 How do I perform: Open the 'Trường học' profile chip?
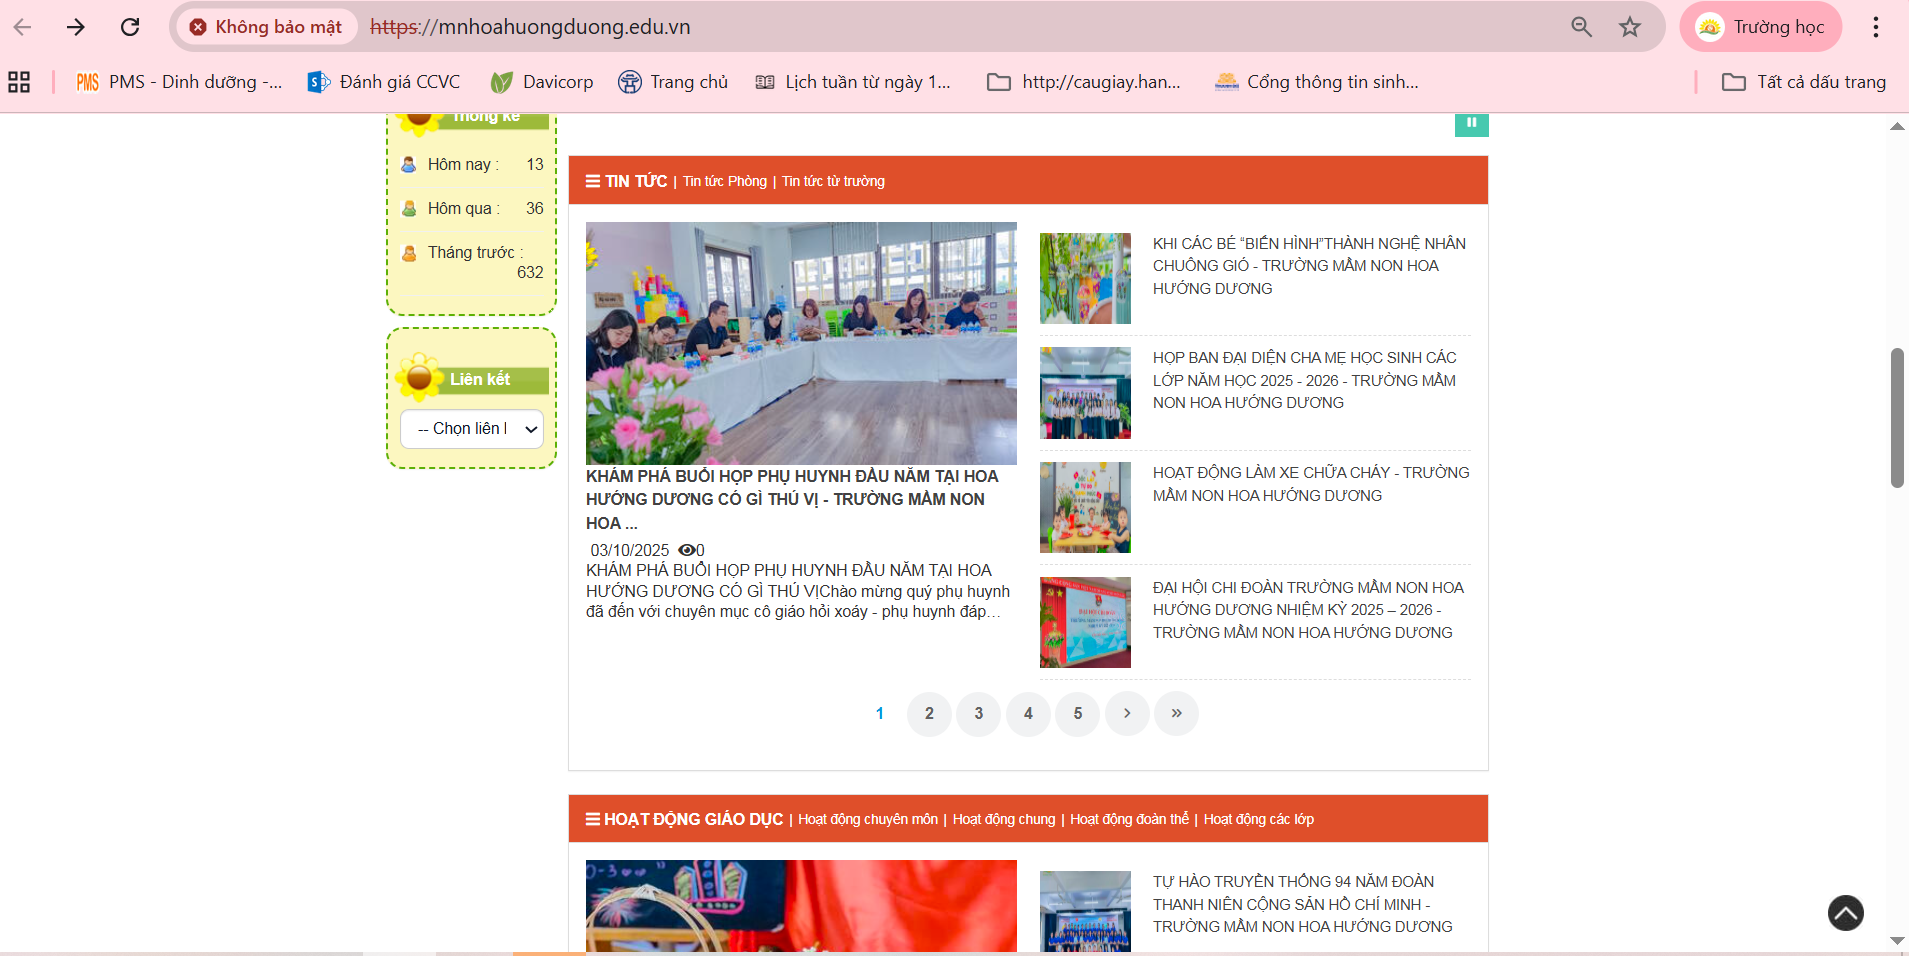coord(1761,27)
